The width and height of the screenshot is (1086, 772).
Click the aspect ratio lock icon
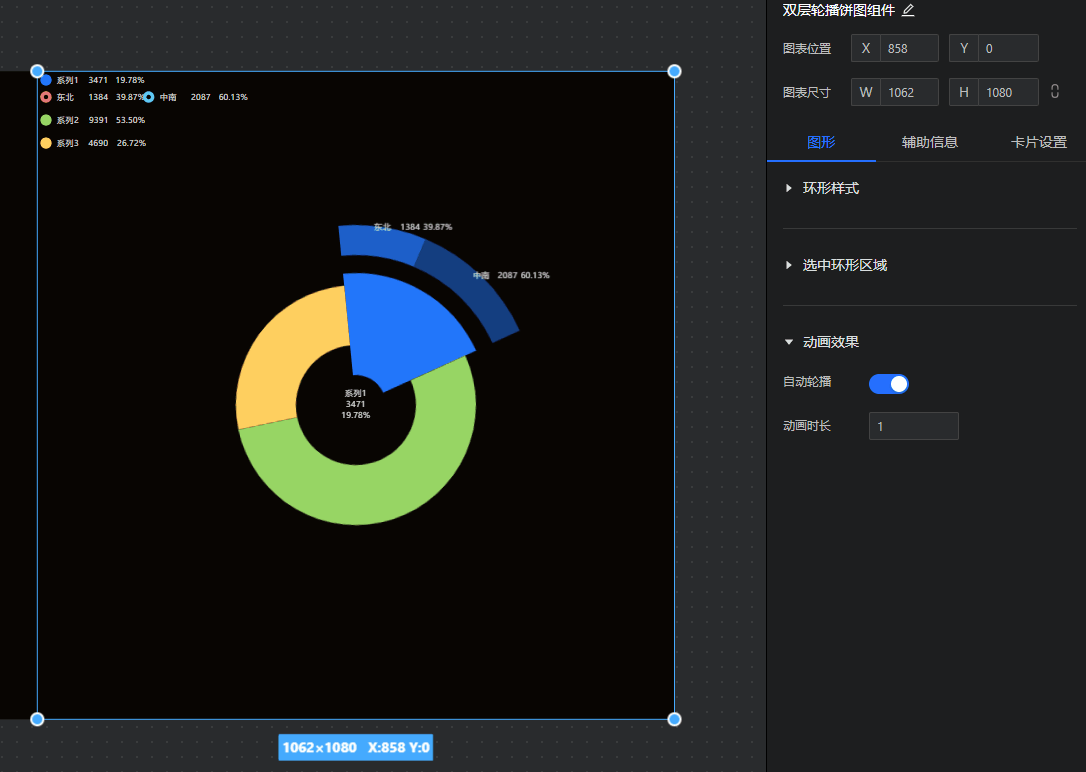1055,92
